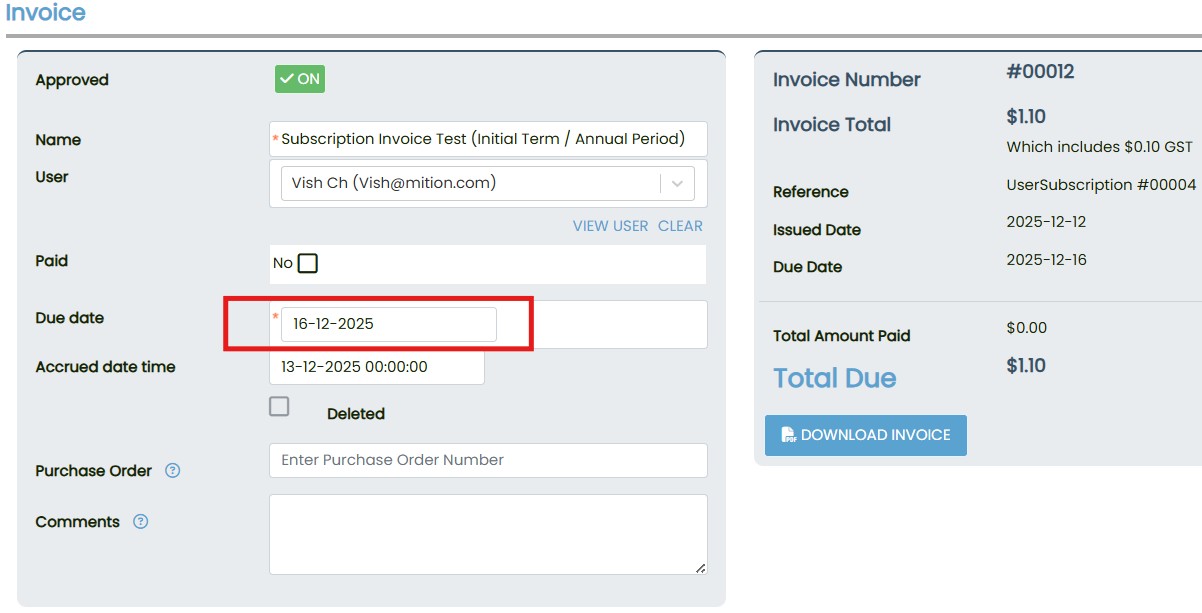Open the VIEW USER link
Screen dimensions: 1202x613
tap(610, 226)
